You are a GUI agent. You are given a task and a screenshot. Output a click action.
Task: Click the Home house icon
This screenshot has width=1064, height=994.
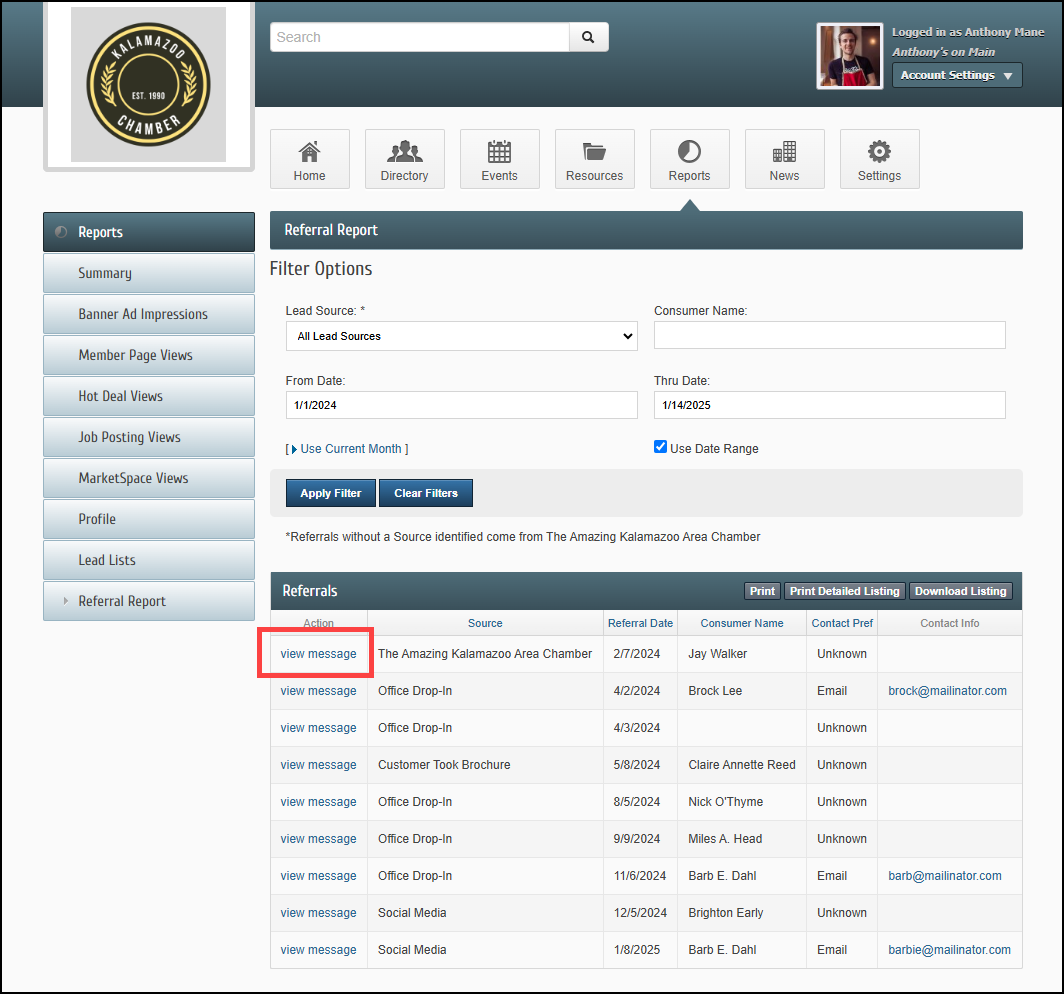point(310,152)
